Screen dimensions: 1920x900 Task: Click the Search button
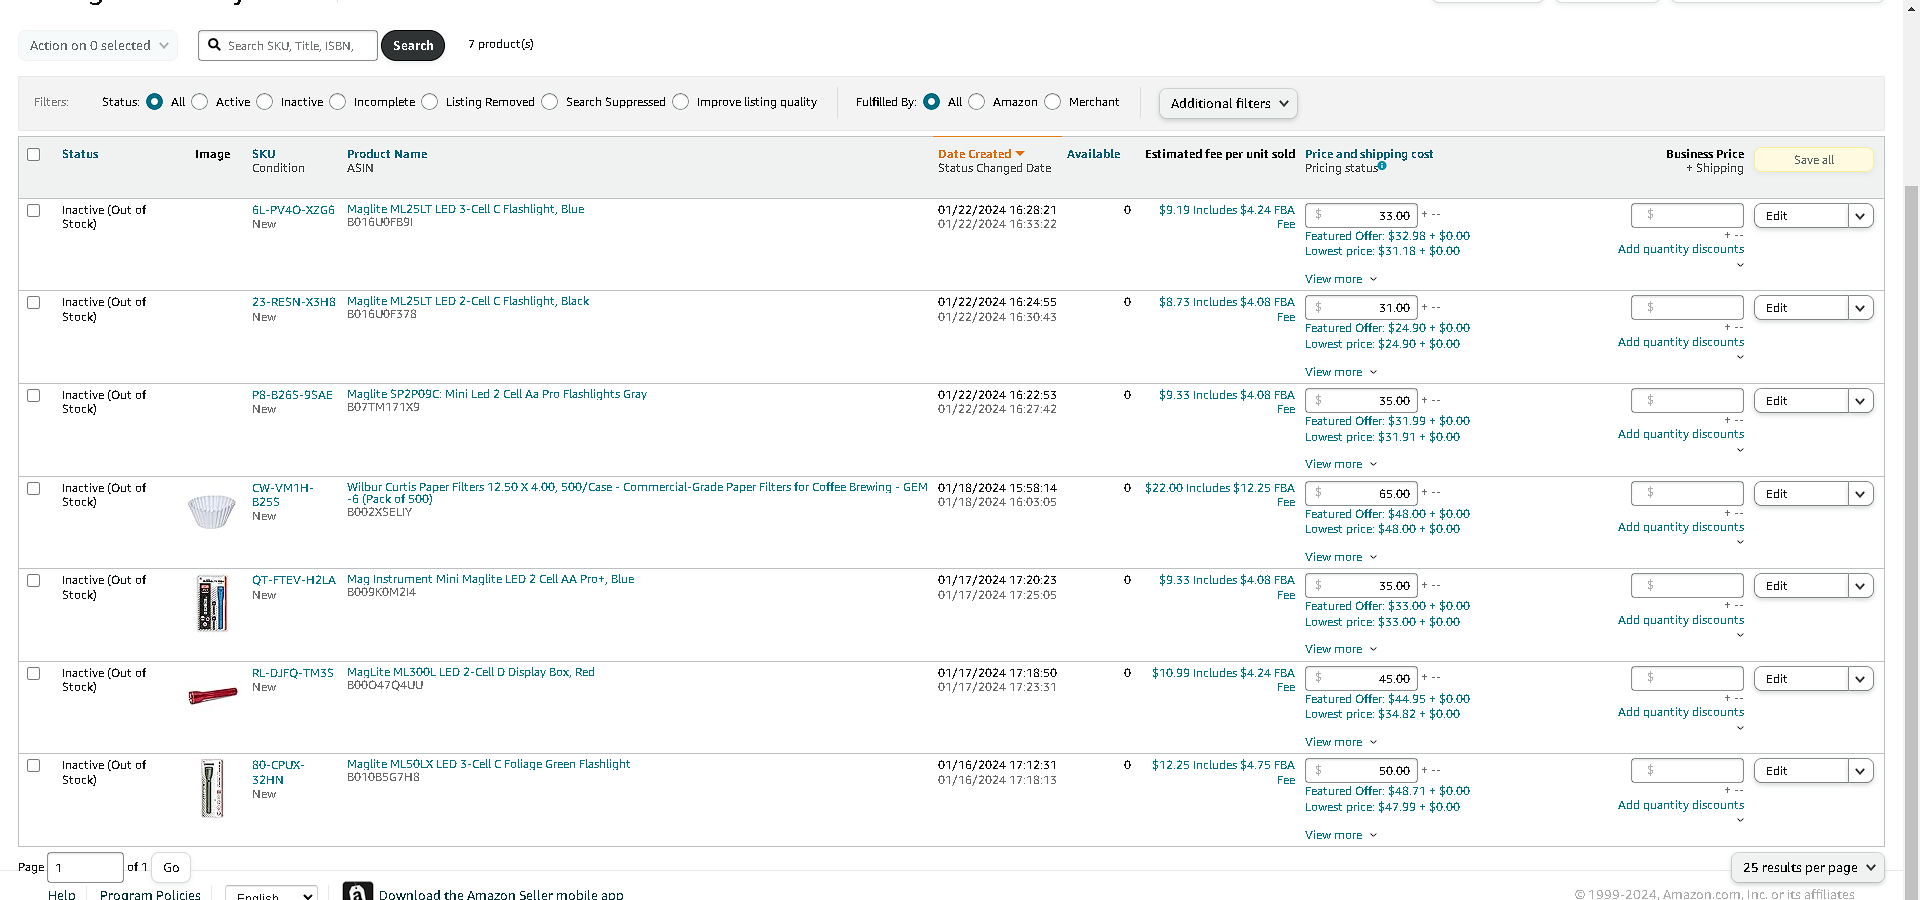click(x=413, y=45)
